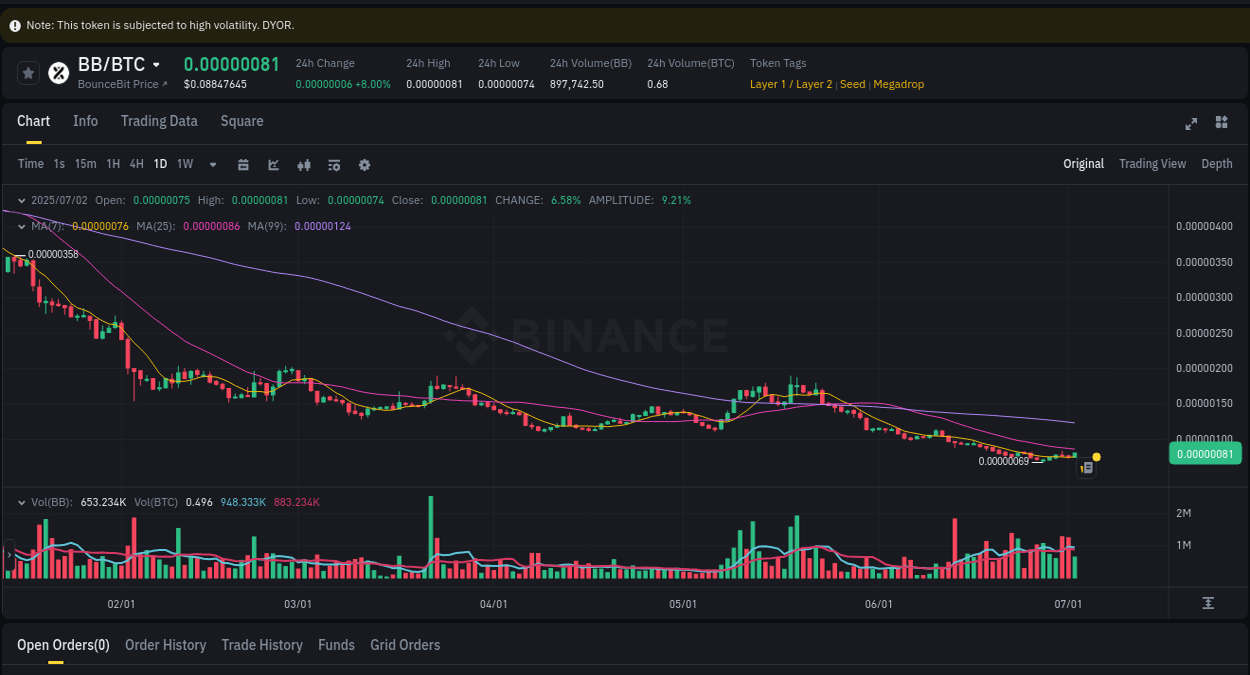The width and height of the screenshot is (1250, 675).
Task: Open the extra timeframe intervals dropdown
Action: pos(212,164)
